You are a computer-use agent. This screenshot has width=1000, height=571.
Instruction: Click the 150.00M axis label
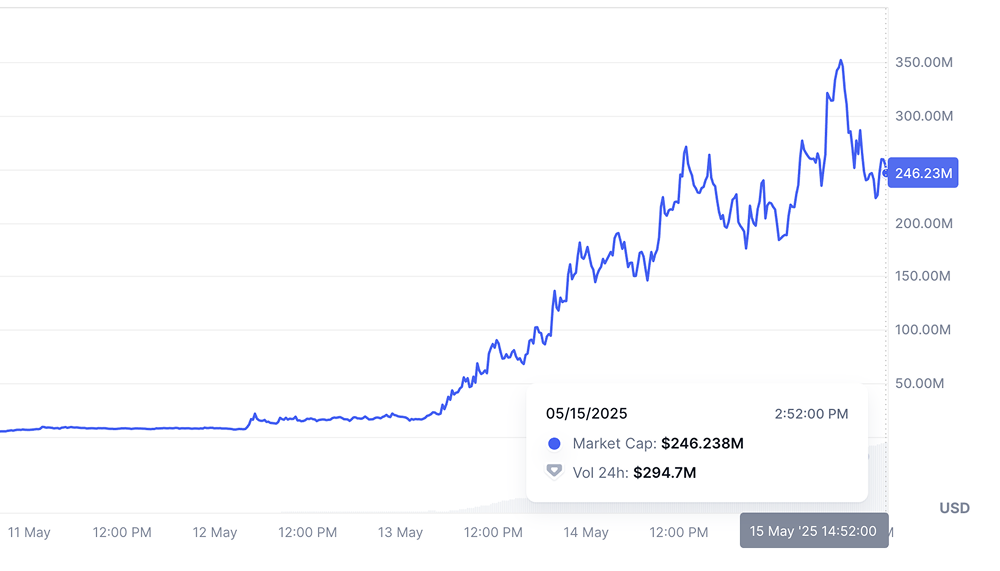click(924, 276)
